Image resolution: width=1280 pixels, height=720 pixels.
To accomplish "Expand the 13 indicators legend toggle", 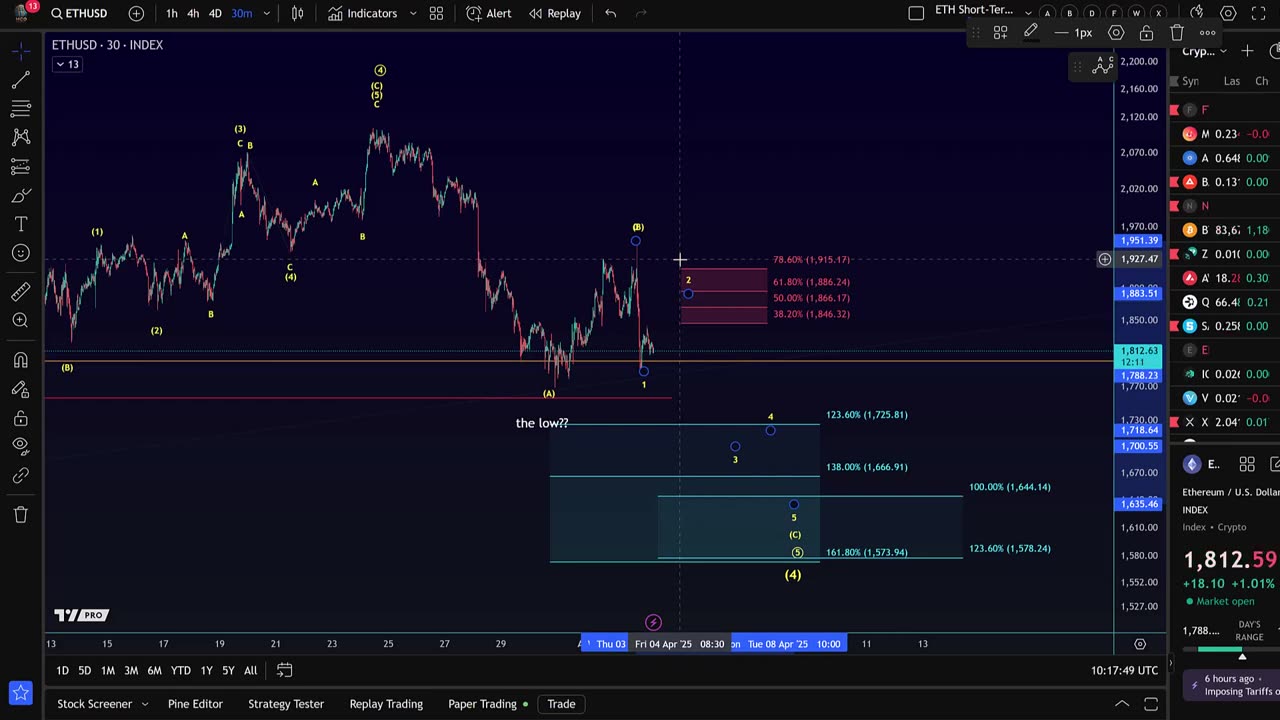I will pyautogui.click(x=67, y=64).
